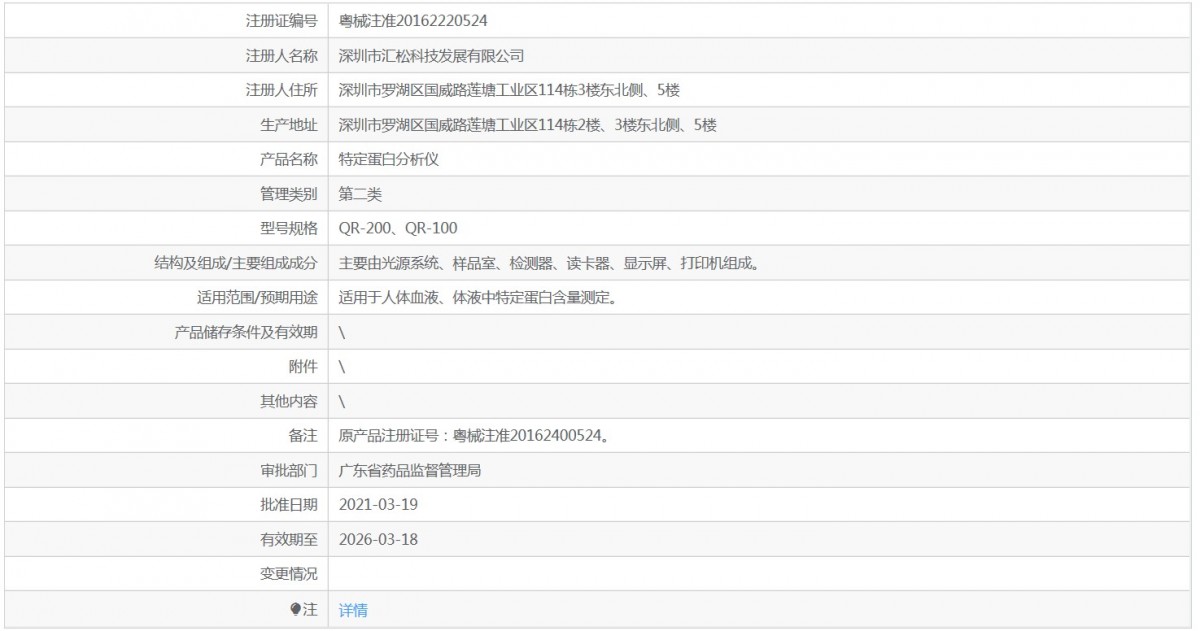Click the 注册证编号 label
This screenshot has height=631, width=1200.
pyautogui.click(x=282, y=21)
